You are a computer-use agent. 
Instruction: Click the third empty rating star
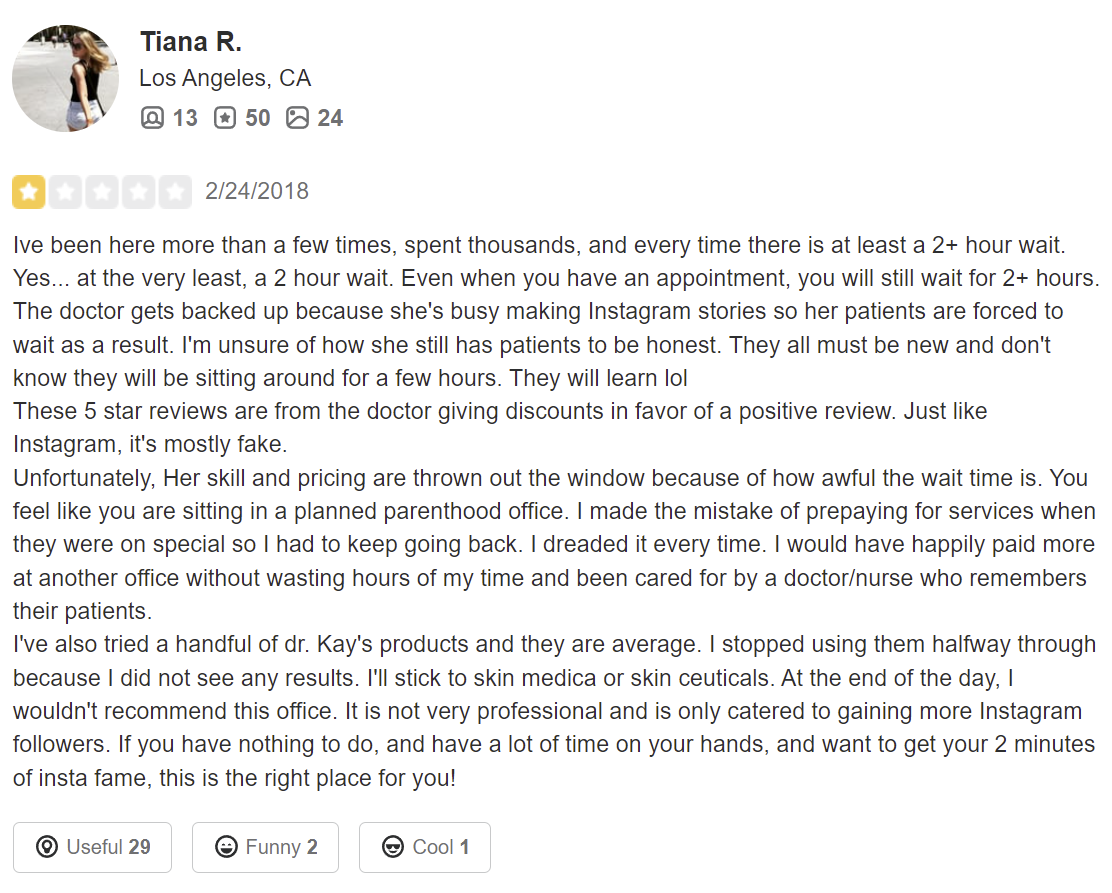(x=102, y=192)
